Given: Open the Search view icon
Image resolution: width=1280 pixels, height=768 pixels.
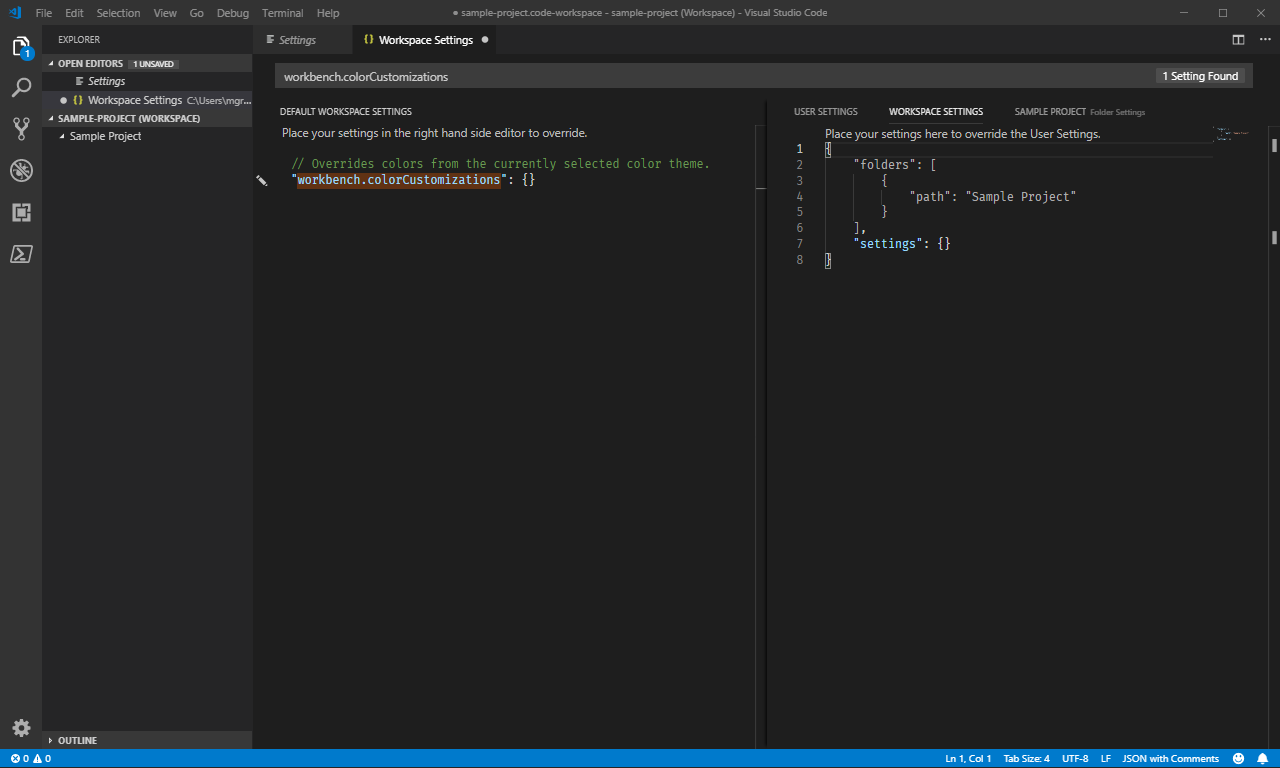Looking at the screenshot, I should [x=21, y=88].
